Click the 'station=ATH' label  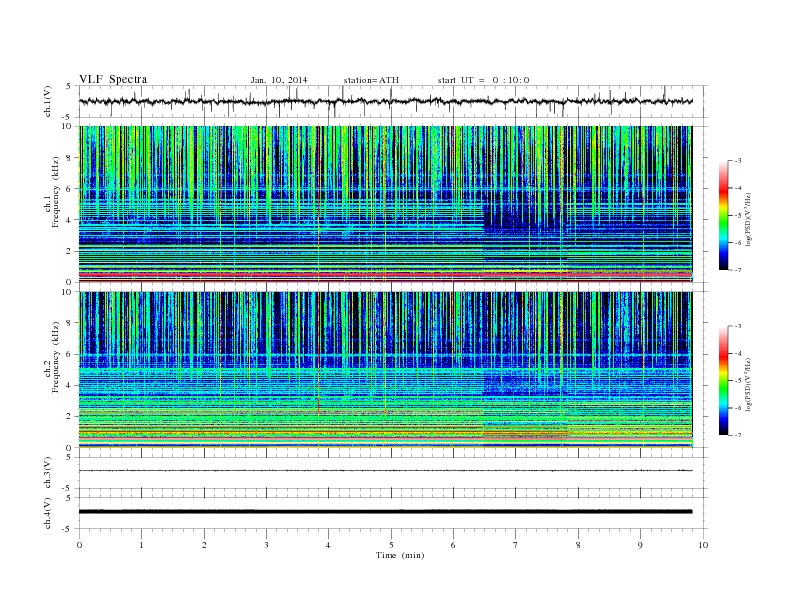pos(371,80)
